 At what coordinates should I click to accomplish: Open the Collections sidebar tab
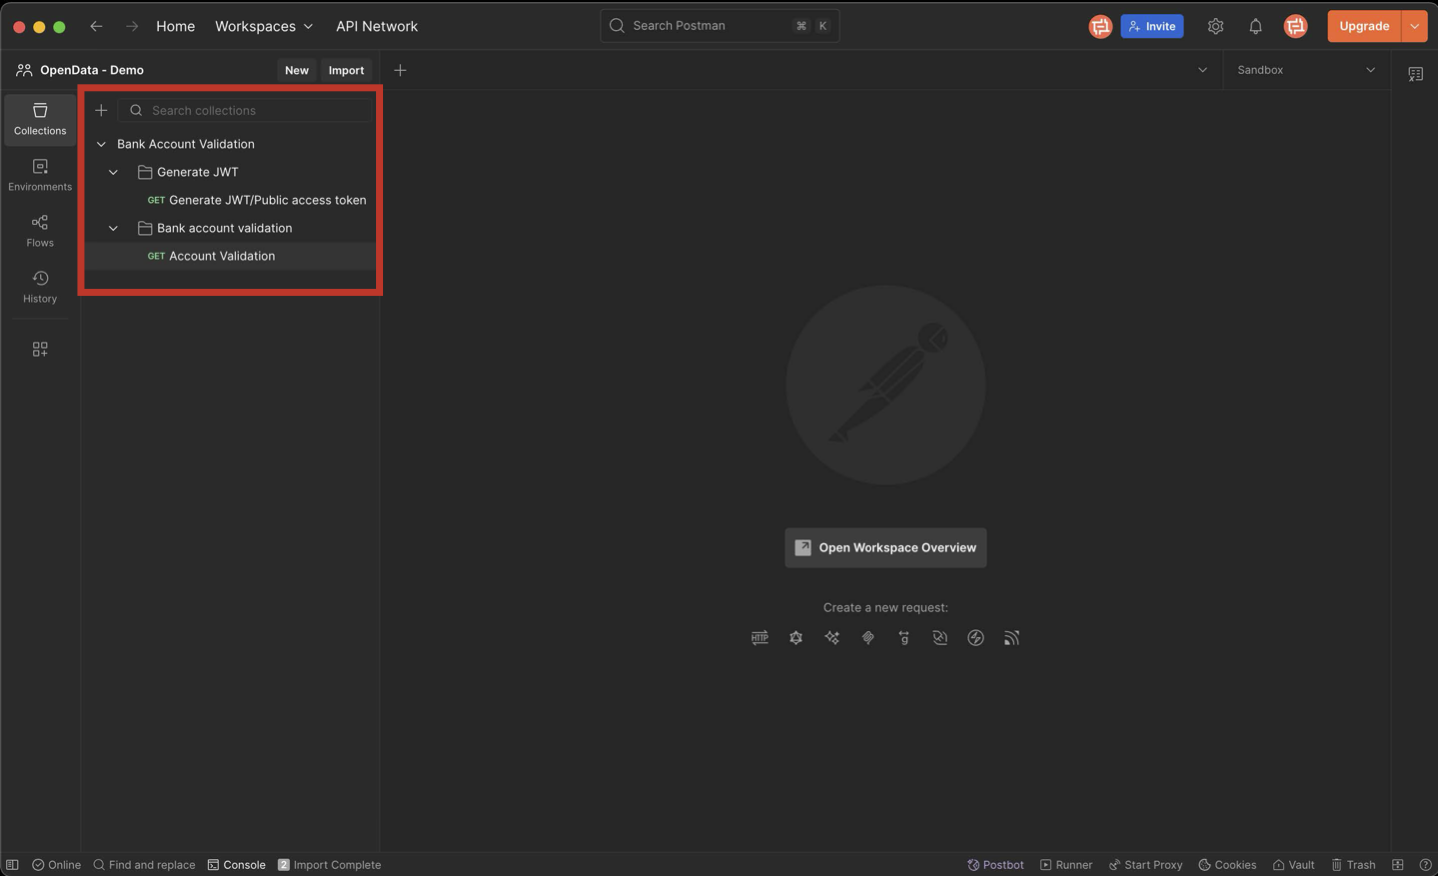click(40, 119)
